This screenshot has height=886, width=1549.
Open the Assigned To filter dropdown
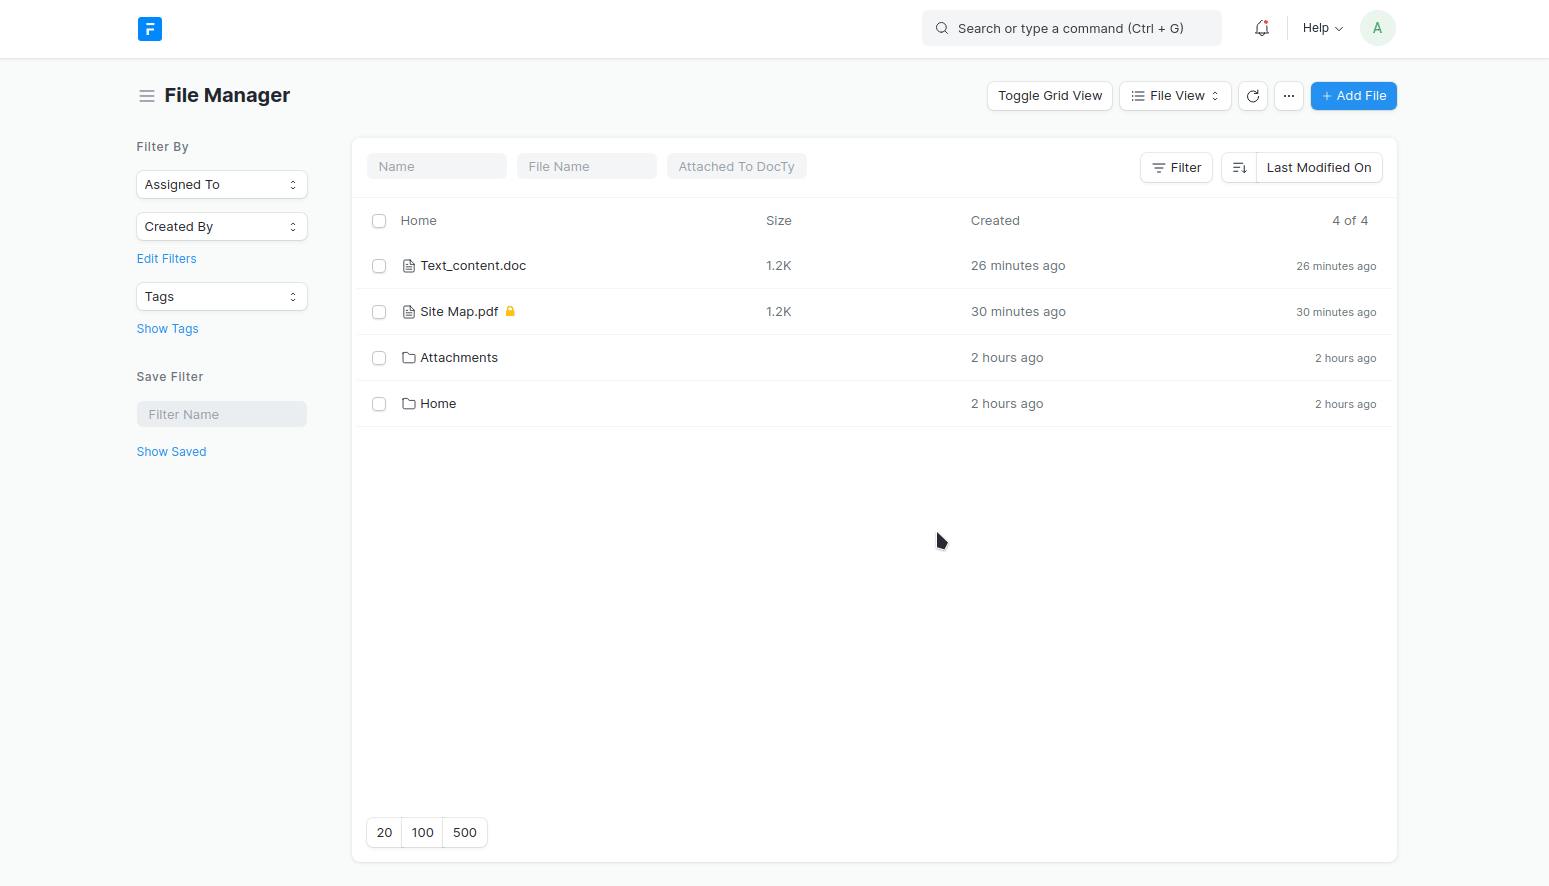coord(221,184)
